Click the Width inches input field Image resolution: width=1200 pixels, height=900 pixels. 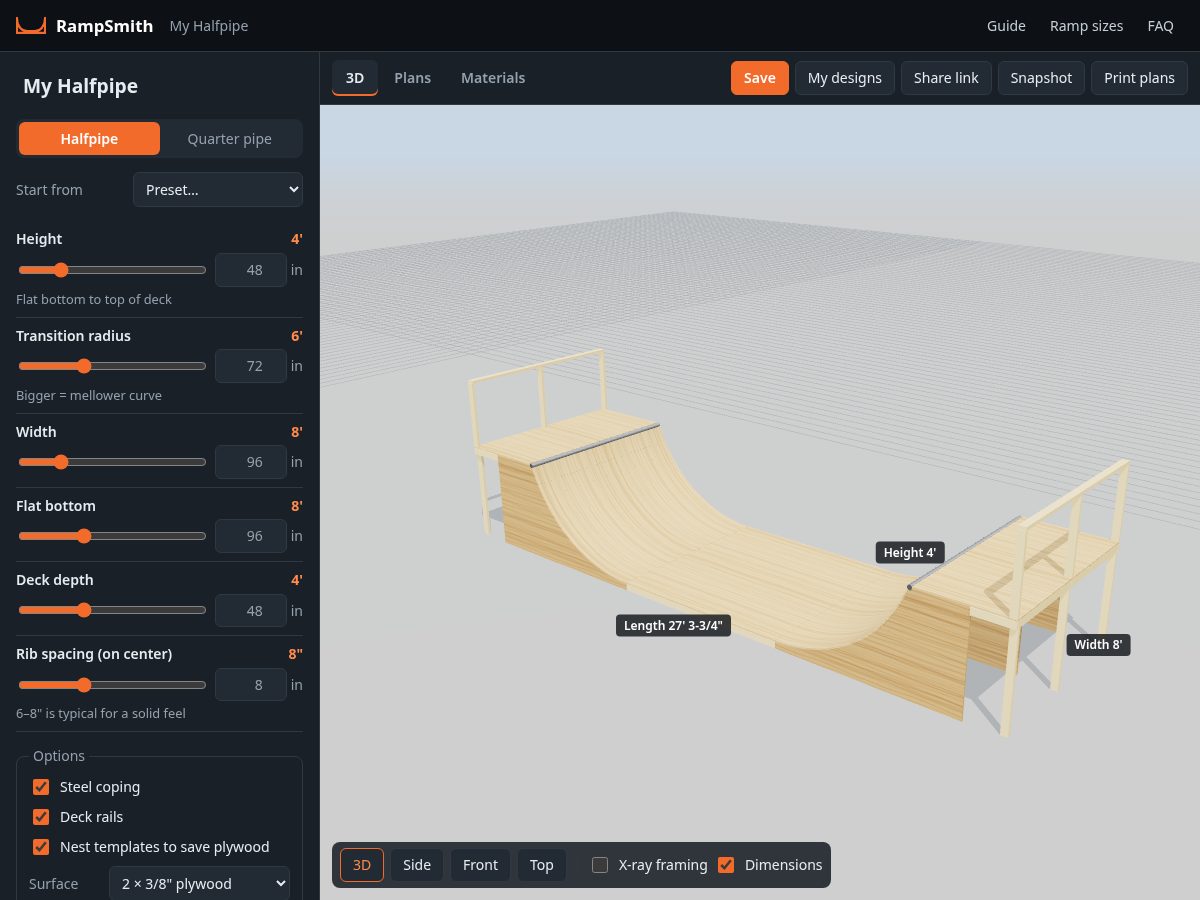click(251, 462)
